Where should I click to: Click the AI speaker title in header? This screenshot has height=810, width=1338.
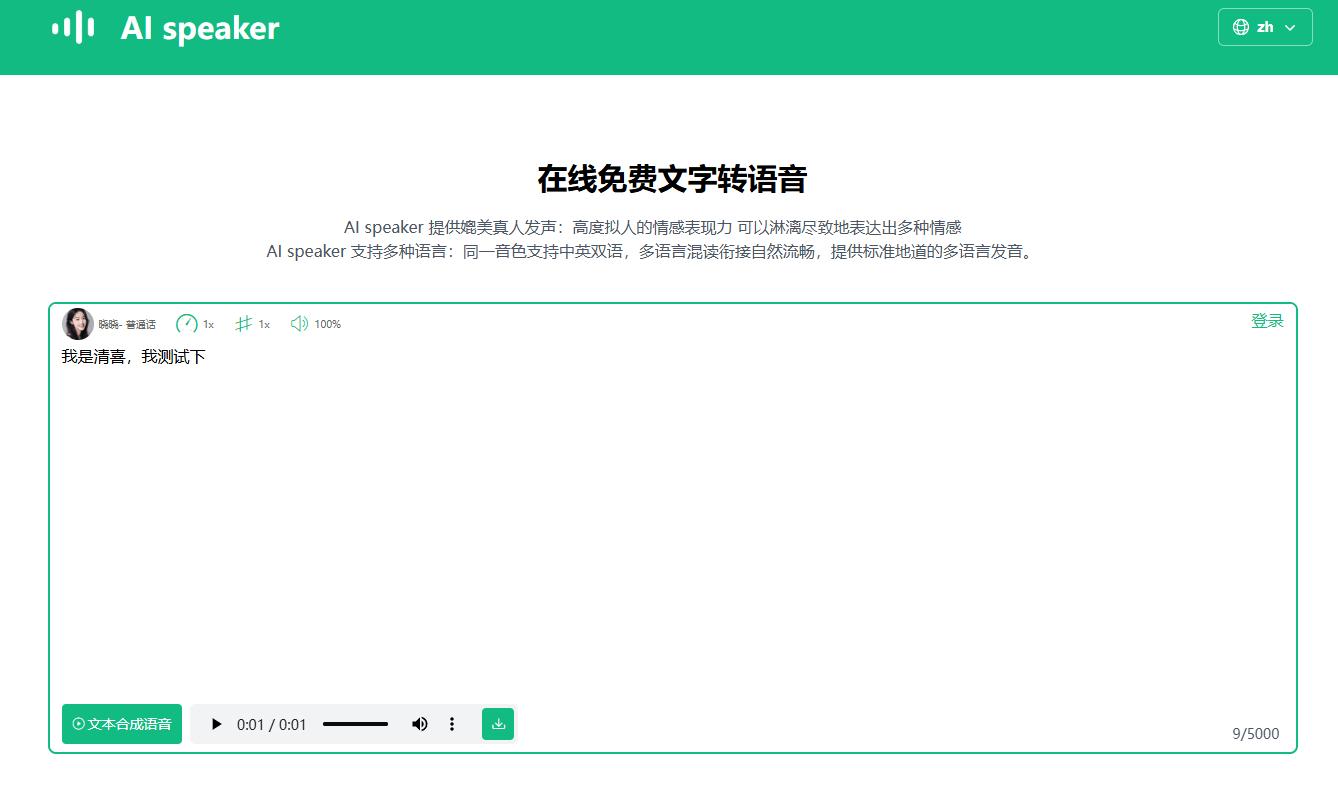click(199, 27)
